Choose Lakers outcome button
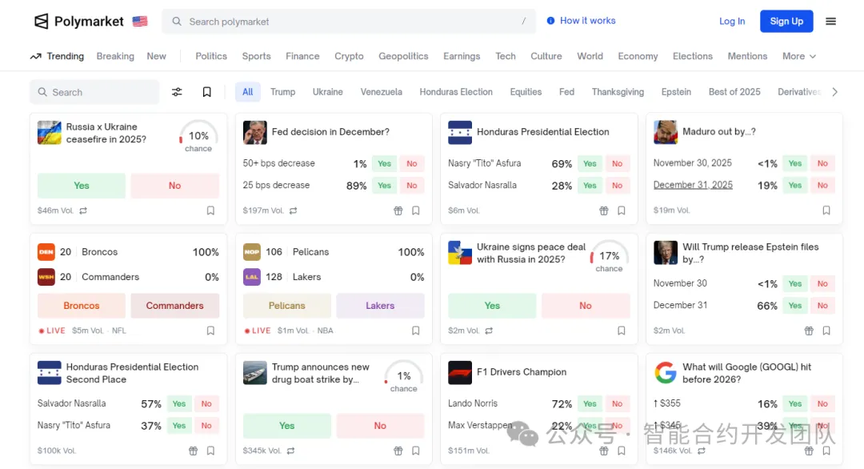The width and height of the screenshot is (864, 469). click(x=380, y=305)
